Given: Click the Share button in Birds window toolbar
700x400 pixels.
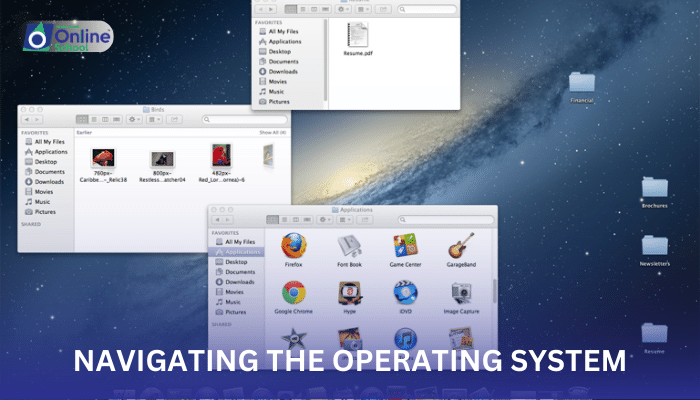Looking at the screenshot, I should (x=174, y=119).
